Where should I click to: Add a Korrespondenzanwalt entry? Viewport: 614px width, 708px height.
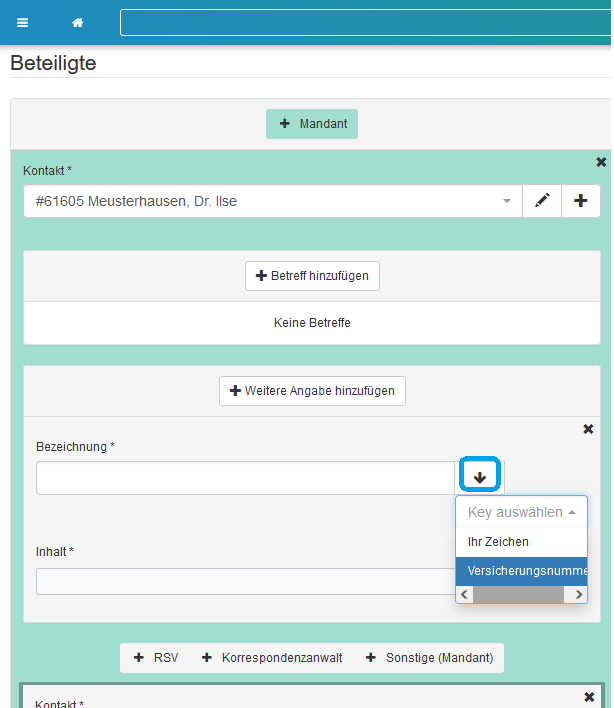pos(272,658)
